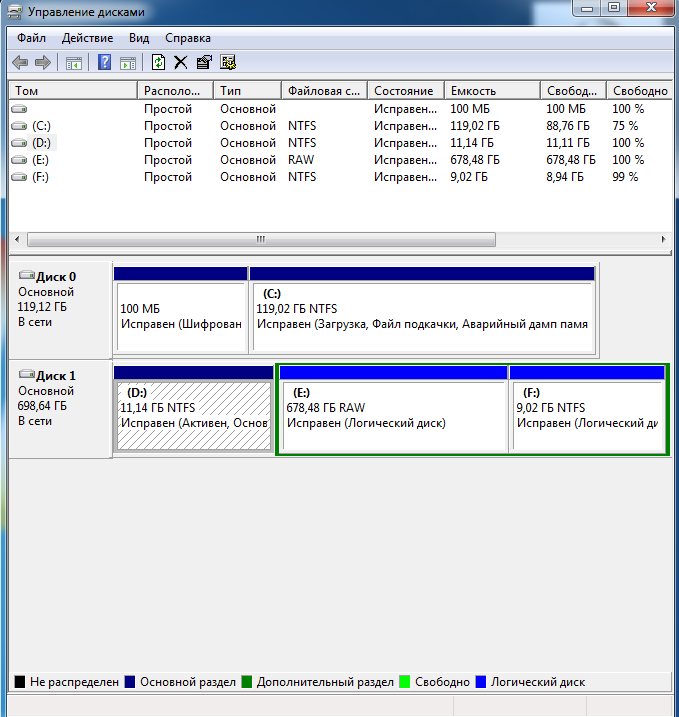
Task: Select the drive icon next to (C:) in list
Action: click(19, 126)
